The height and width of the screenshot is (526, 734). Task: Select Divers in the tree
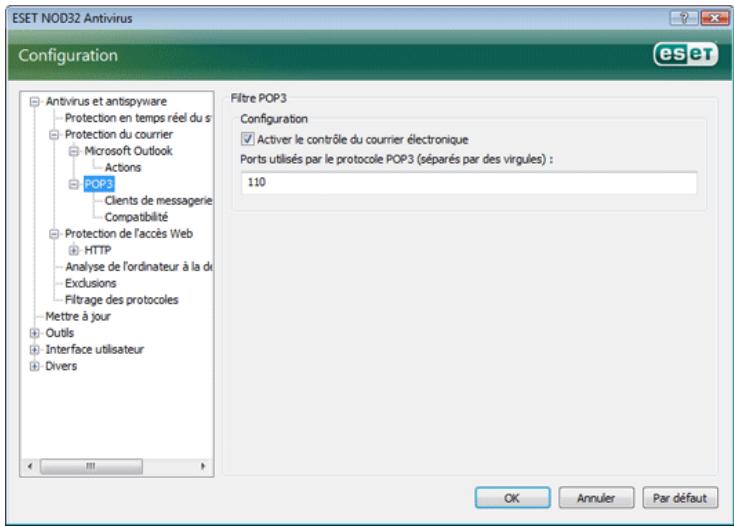tap(61, 366)
